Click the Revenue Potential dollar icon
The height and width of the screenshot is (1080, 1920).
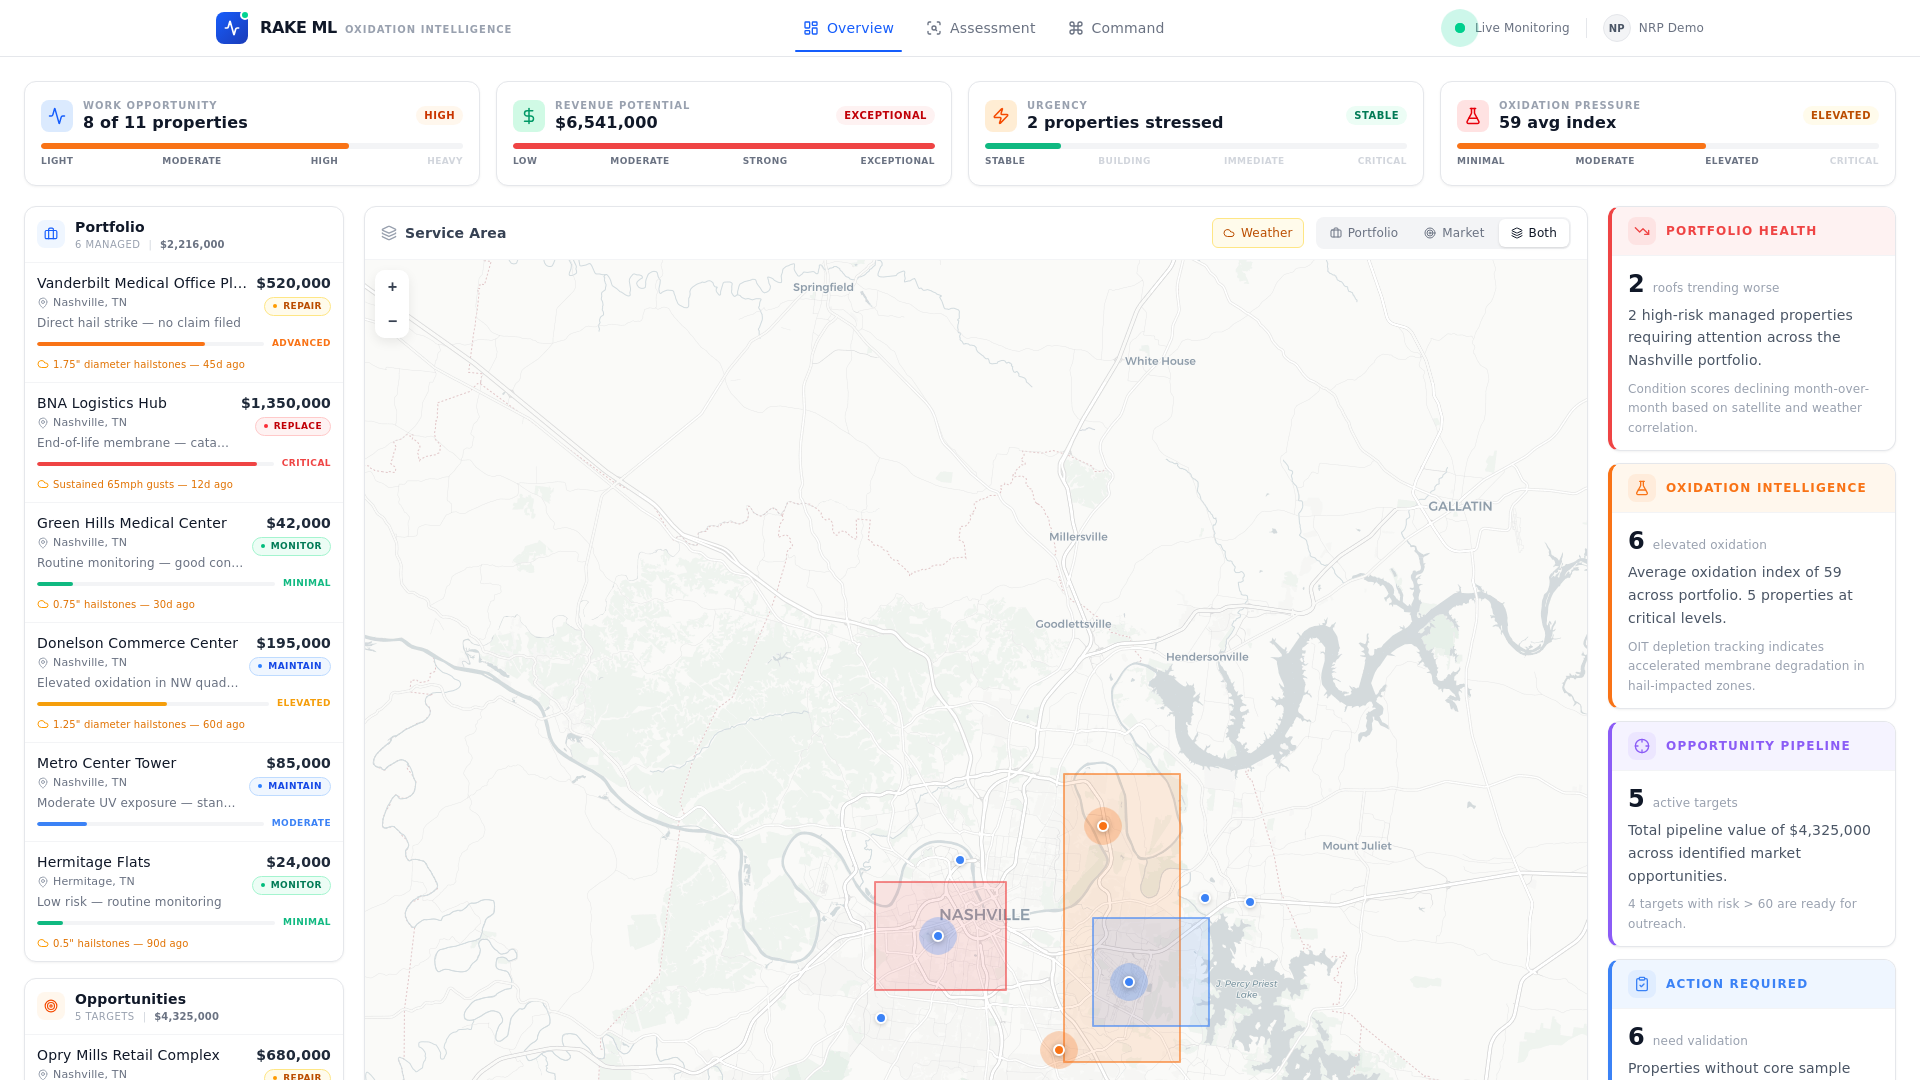point(529,116)
